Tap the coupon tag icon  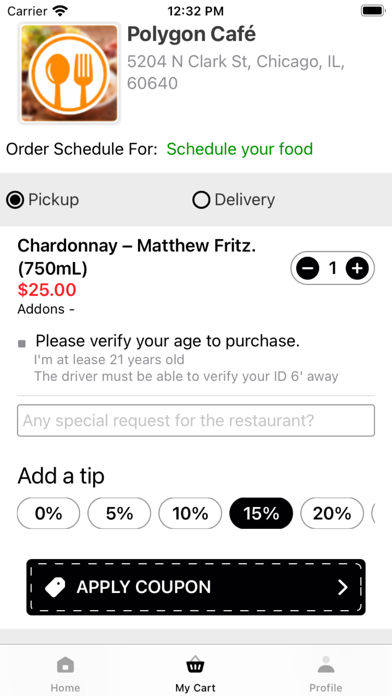pos(55,587)
